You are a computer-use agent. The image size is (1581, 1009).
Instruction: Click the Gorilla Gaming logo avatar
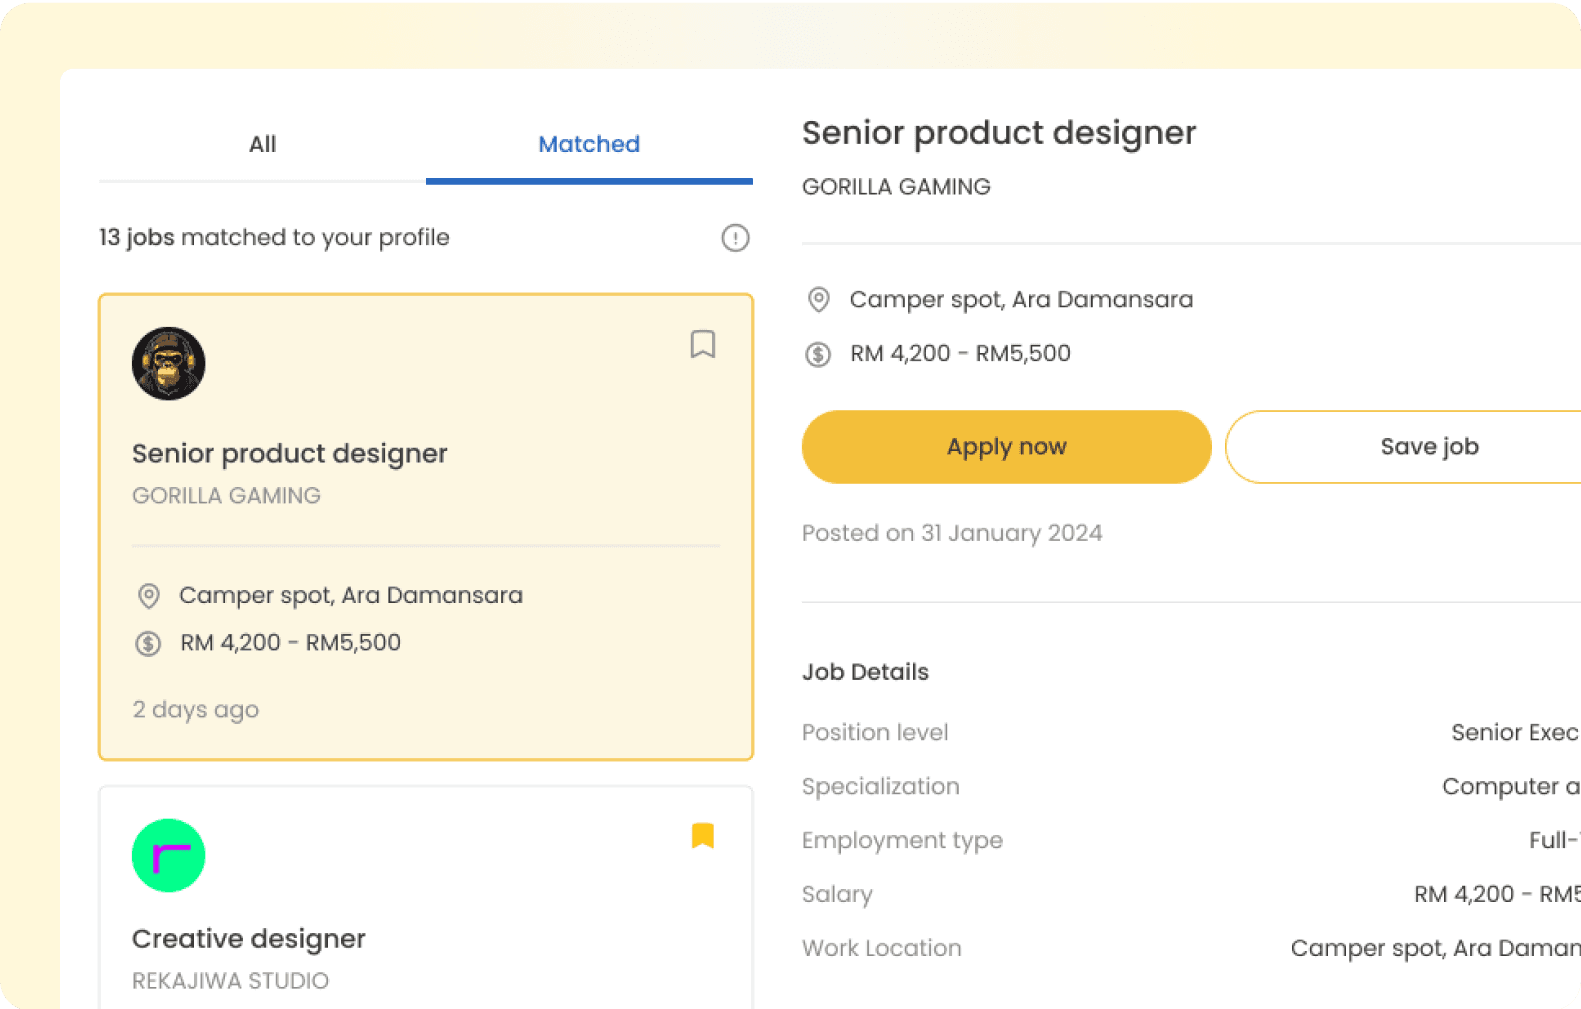[169, 364]
